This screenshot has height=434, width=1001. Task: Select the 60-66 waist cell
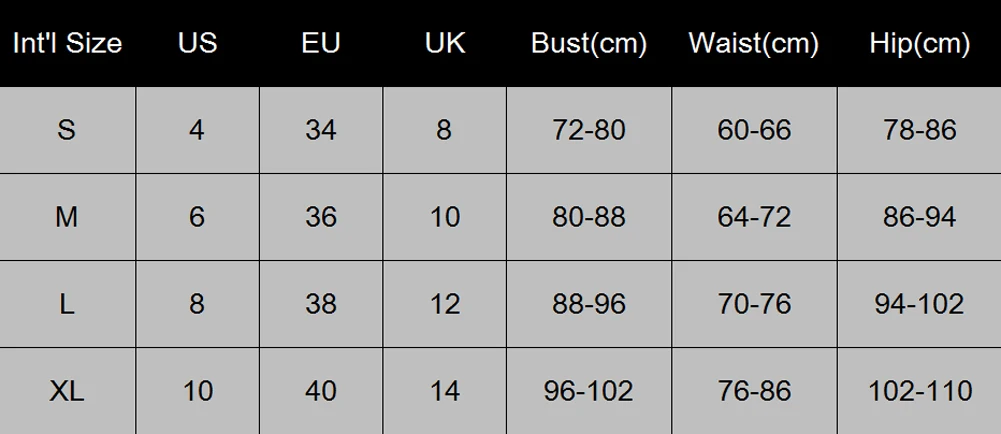click(x=754, y=130)
